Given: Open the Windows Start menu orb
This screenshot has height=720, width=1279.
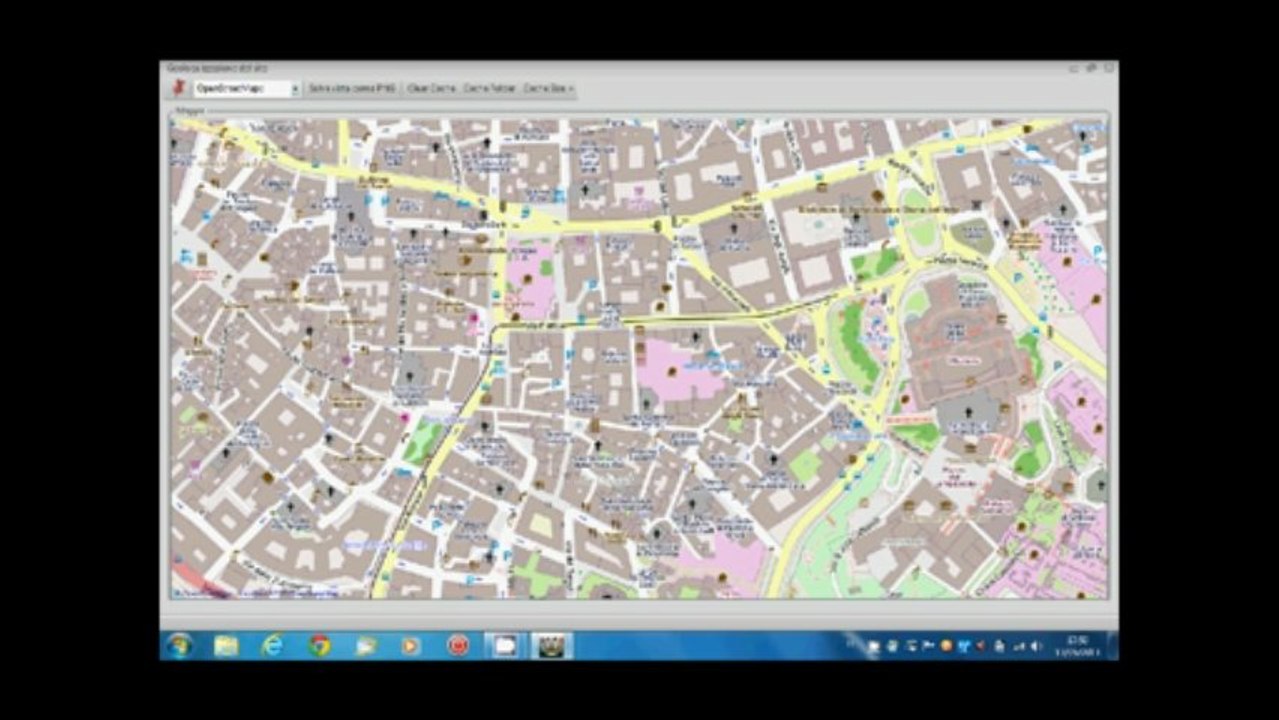Looking at the screenshot, I should (180, 646).
